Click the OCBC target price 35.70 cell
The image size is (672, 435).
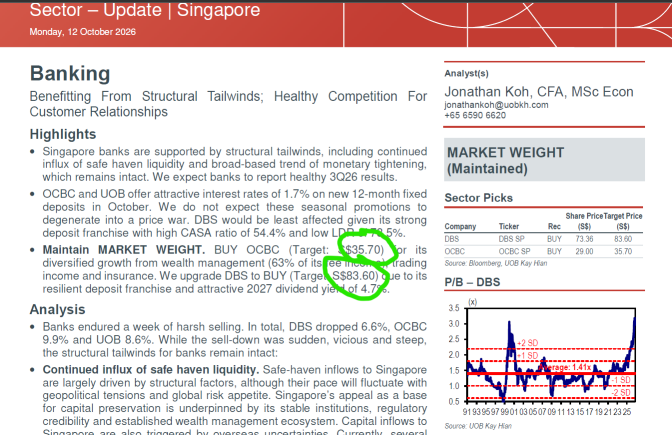click(x=623, y=251)
